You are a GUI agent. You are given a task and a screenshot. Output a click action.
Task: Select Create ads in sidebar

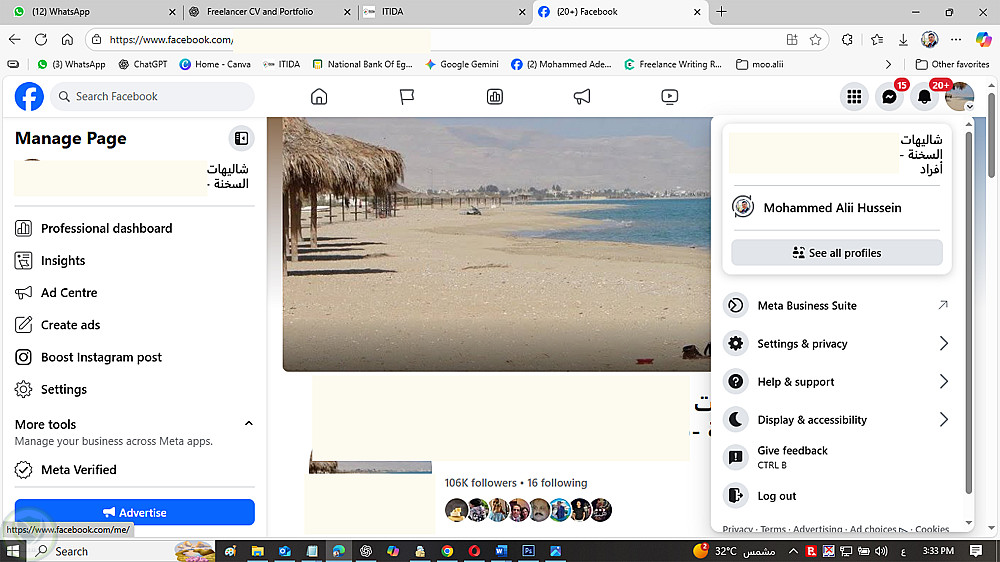[x=135, y=325]
